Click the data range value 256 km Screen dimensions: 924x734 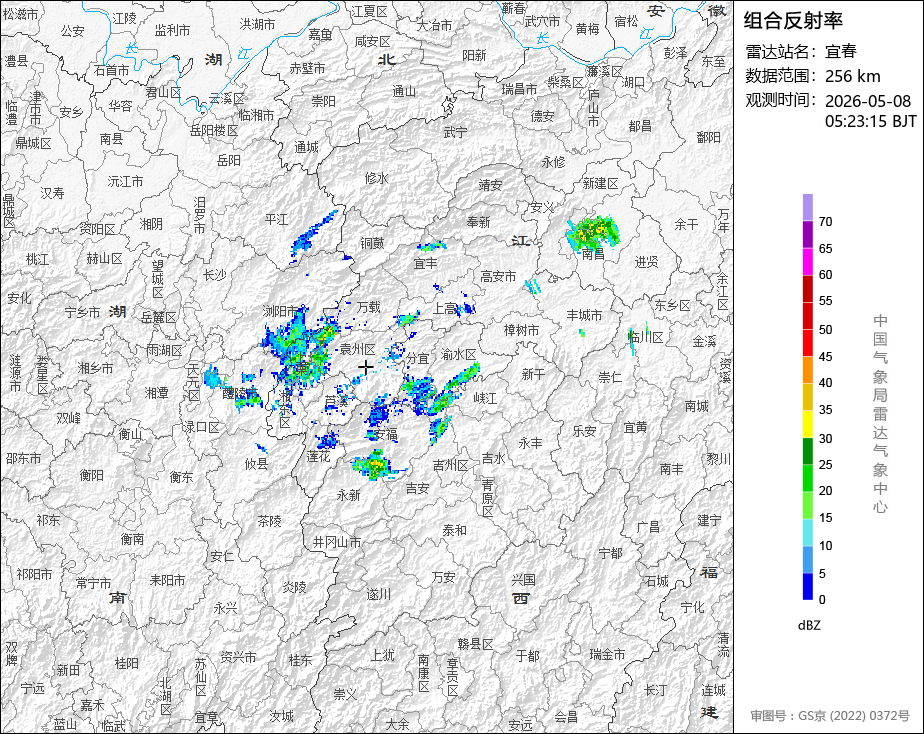click(x=852, y=76)
